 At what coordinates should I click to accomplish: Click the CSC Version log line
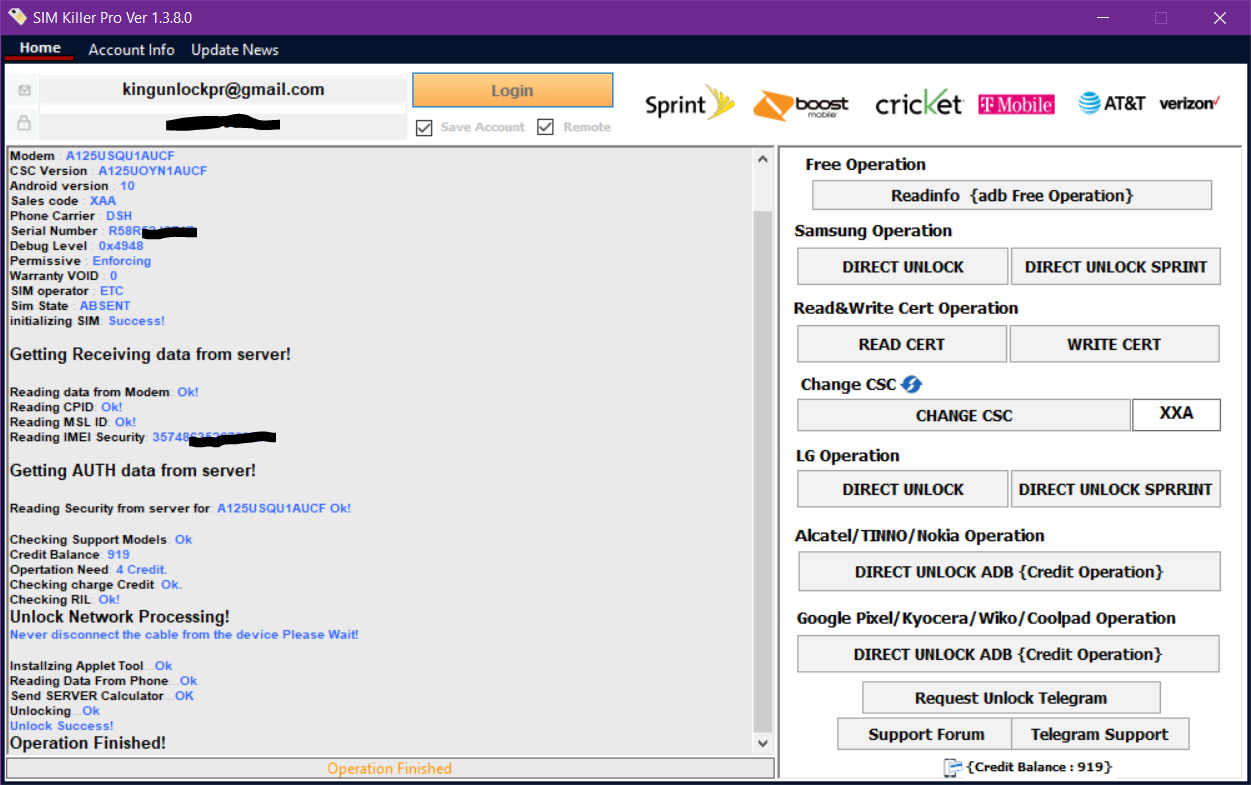point(109,171)
